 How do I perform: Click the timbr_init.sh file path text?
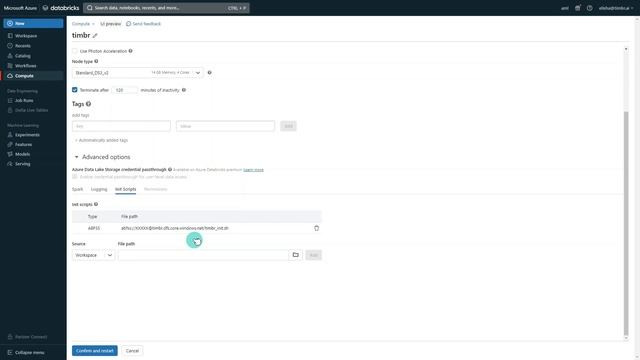click(175, 228)
